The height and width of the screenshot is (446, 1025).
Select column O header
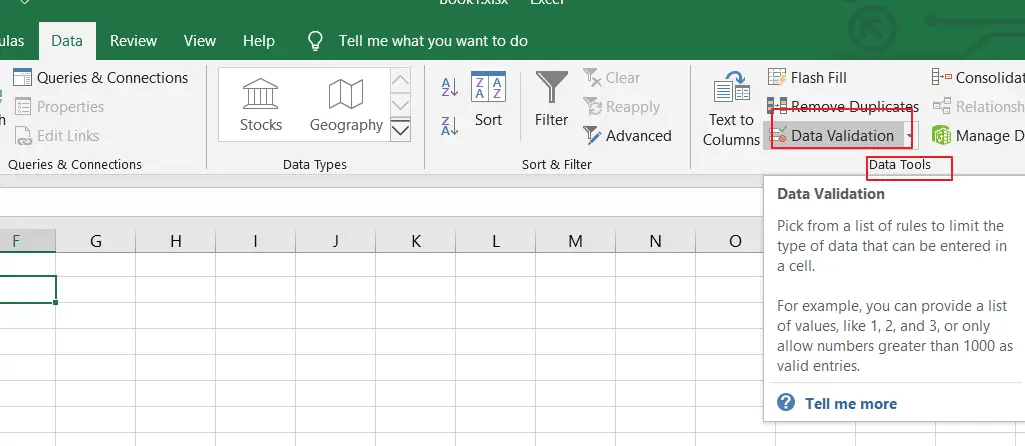pos(735,241)
